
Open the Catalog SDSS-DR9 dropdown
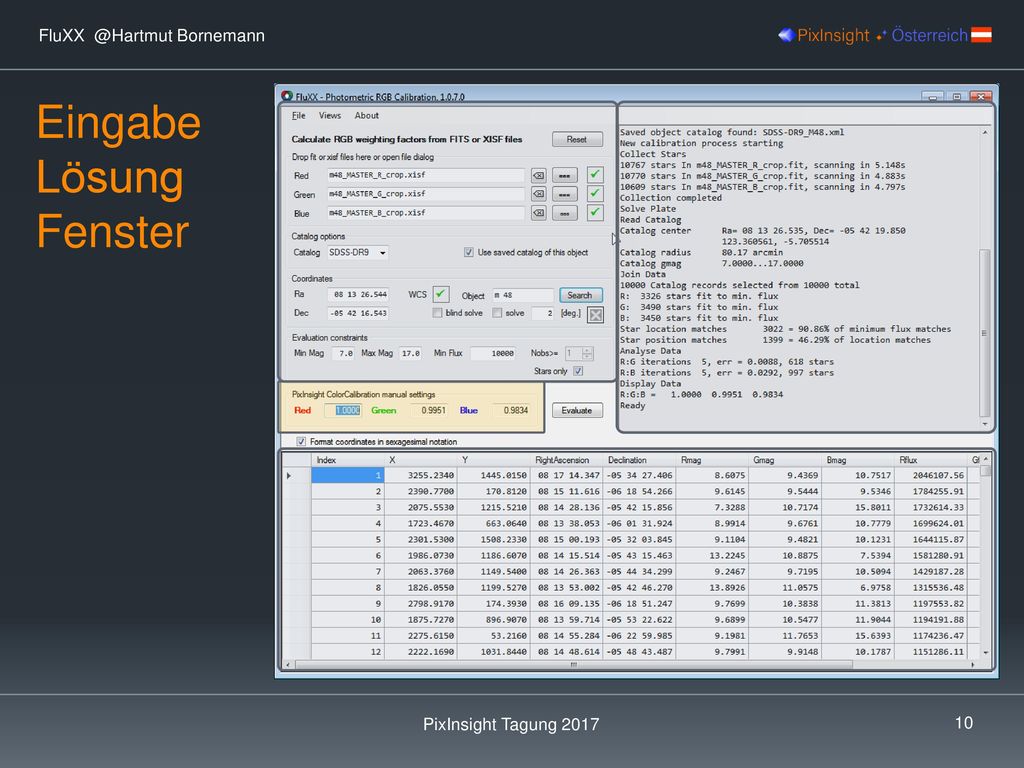(x=383, y=253)
